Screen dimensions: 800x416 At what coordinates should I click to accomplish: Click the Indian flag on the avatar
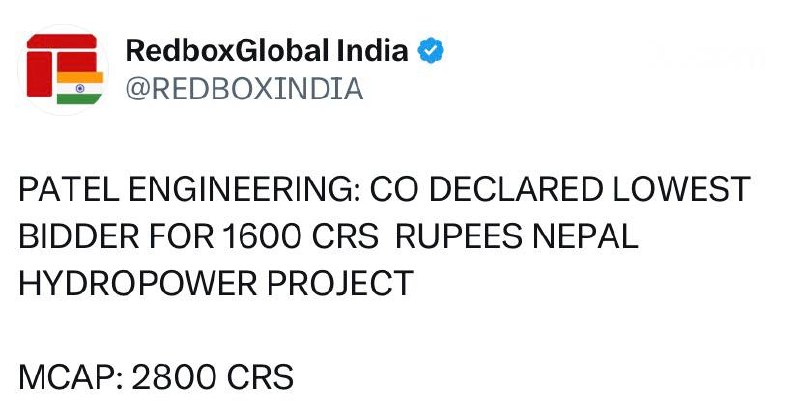click(80, 86)
